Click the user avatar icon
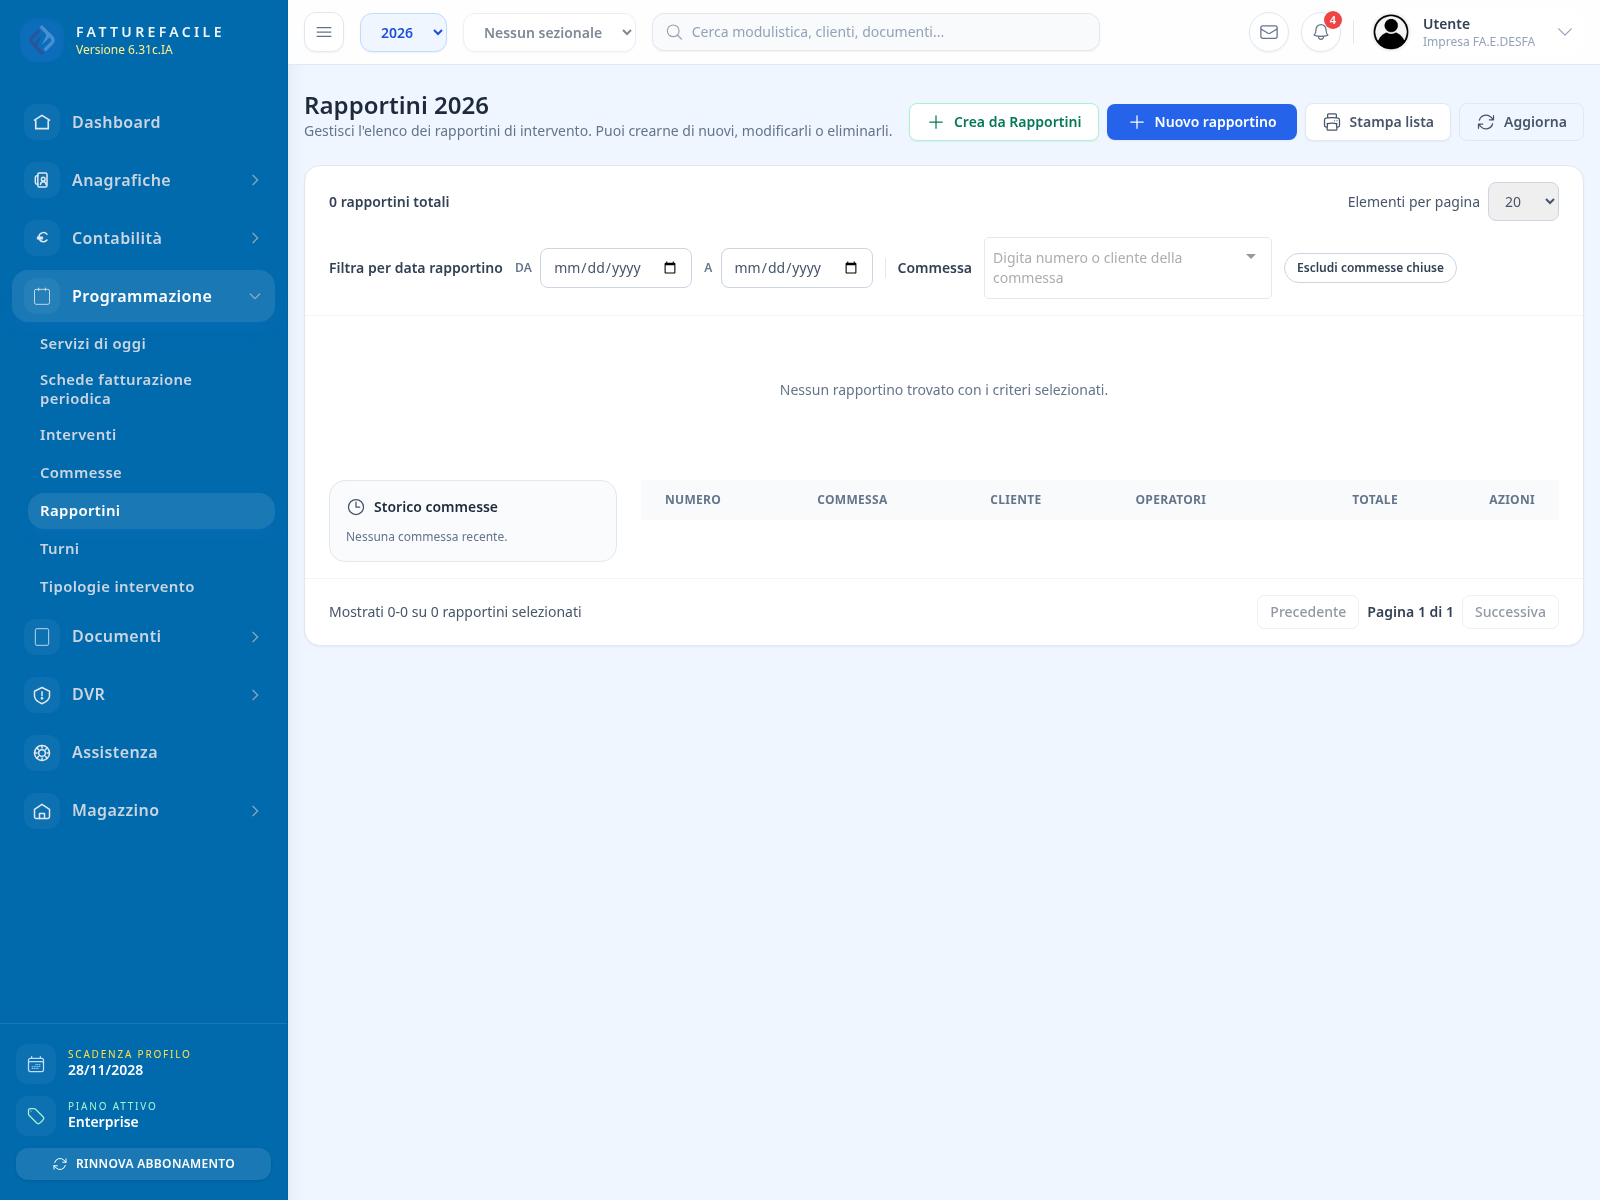Screen dimensions: 1600x1200 [x=1391, y=32]
